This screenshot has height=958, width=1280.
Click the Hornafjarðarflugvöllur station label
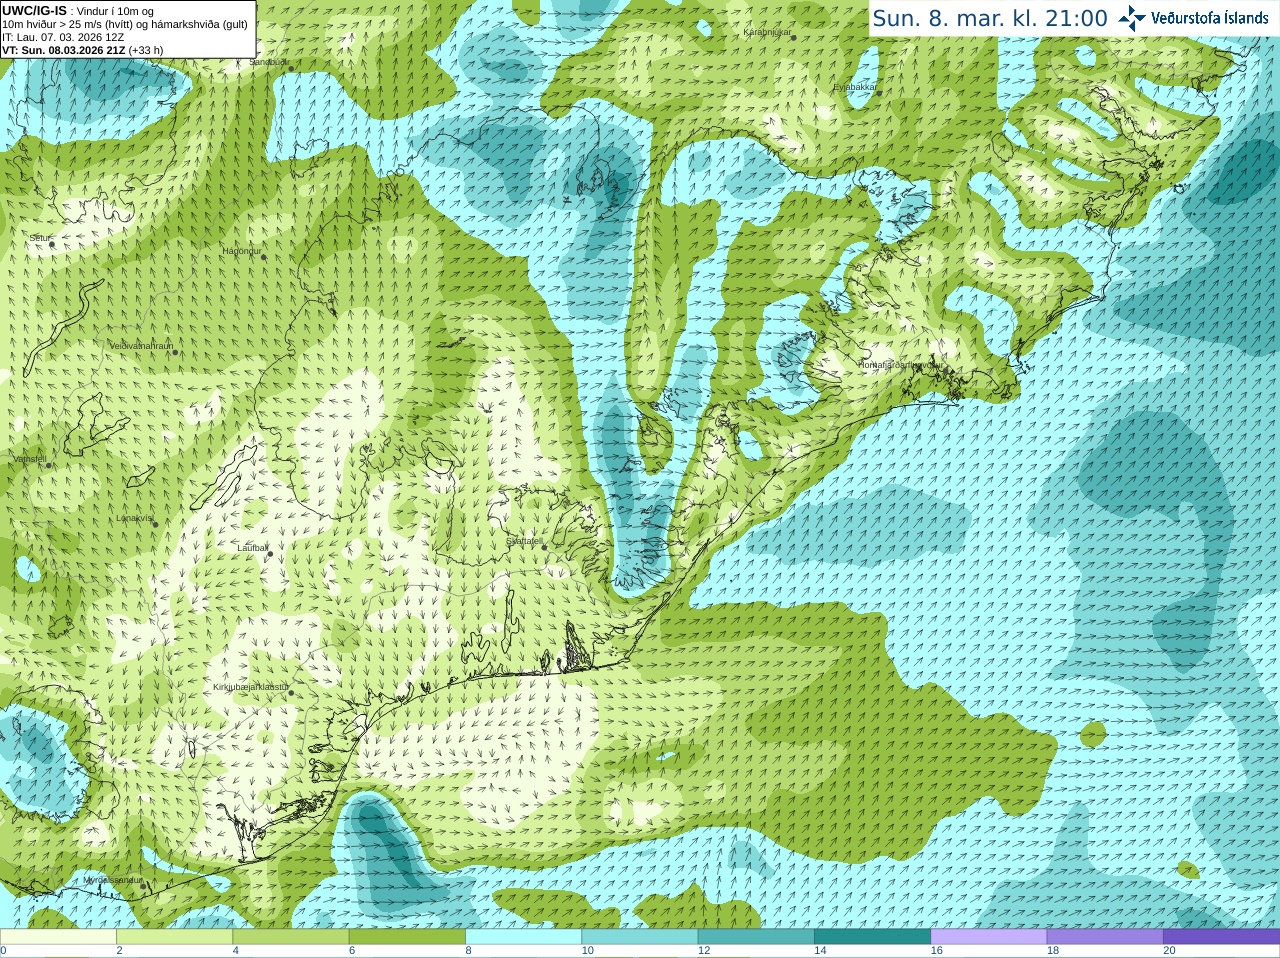(x=902, y=365)
